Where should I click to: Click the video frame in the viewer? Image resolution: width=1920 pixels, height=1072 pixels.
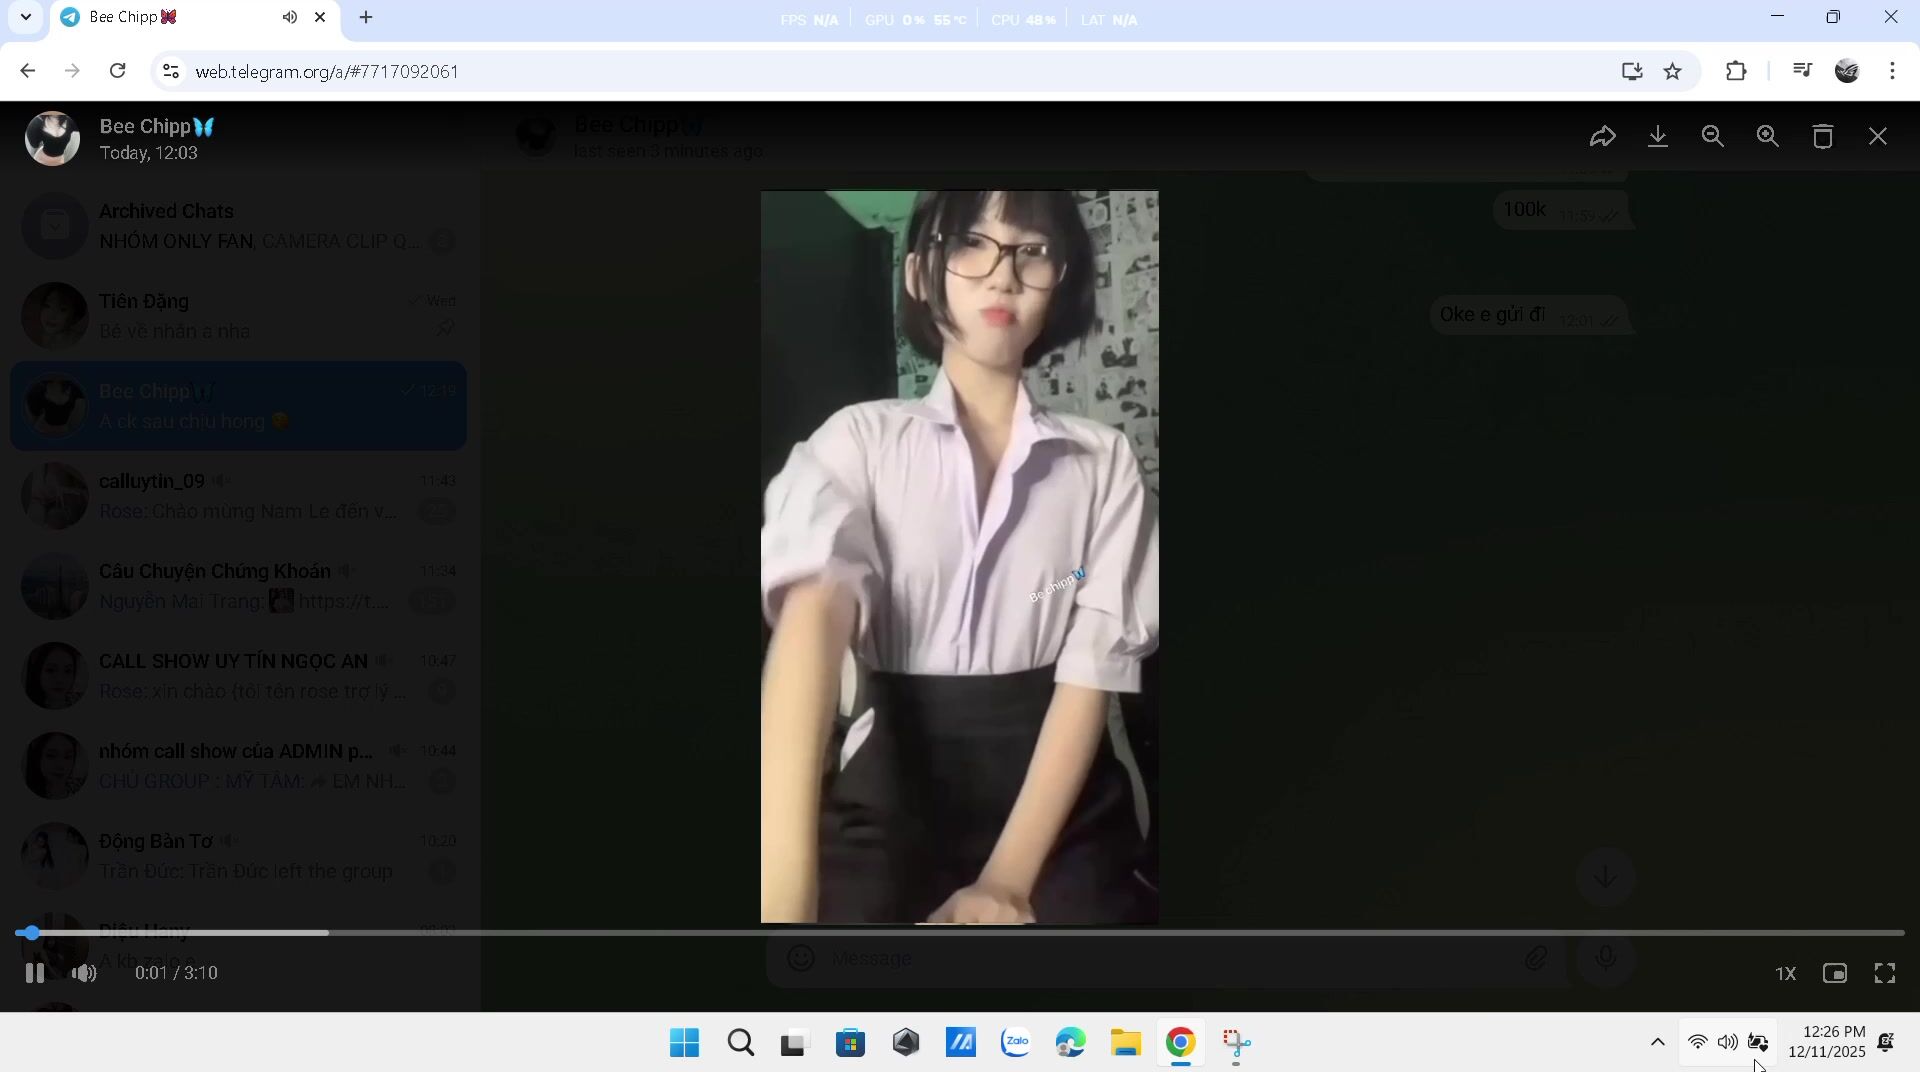[x=960, y=557]
